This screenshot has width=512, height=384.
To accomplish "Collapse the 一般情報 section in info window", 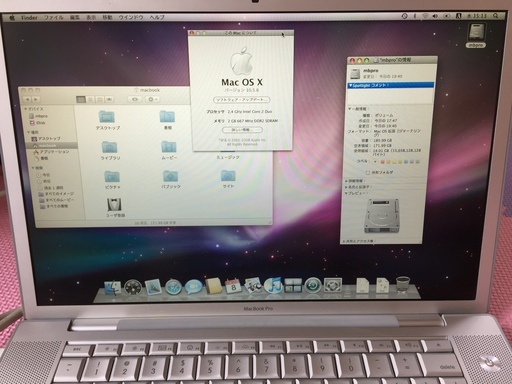I will tap(349, 109).
